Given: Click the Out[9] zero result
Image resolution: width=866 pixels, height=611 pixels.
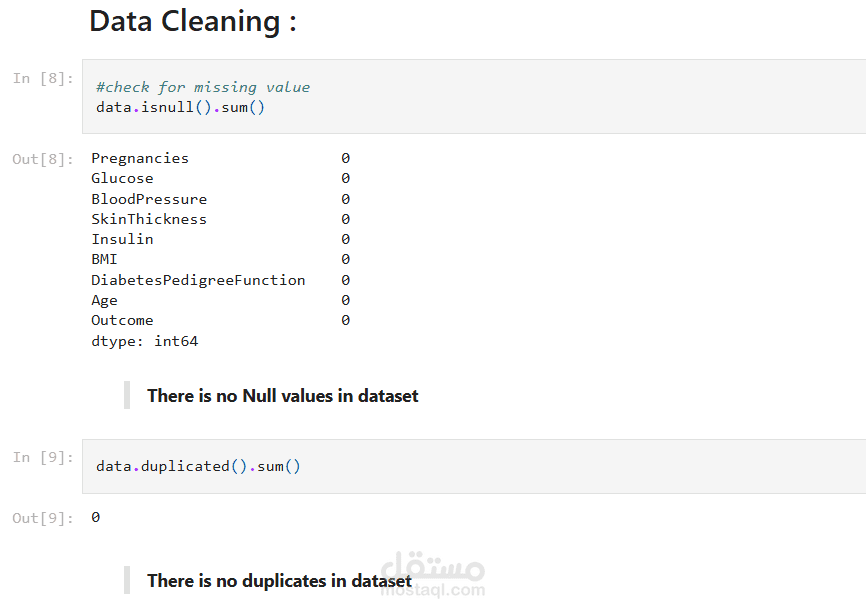Looking at the screenshot, I should pyautogui.click(x=95, y=517).
